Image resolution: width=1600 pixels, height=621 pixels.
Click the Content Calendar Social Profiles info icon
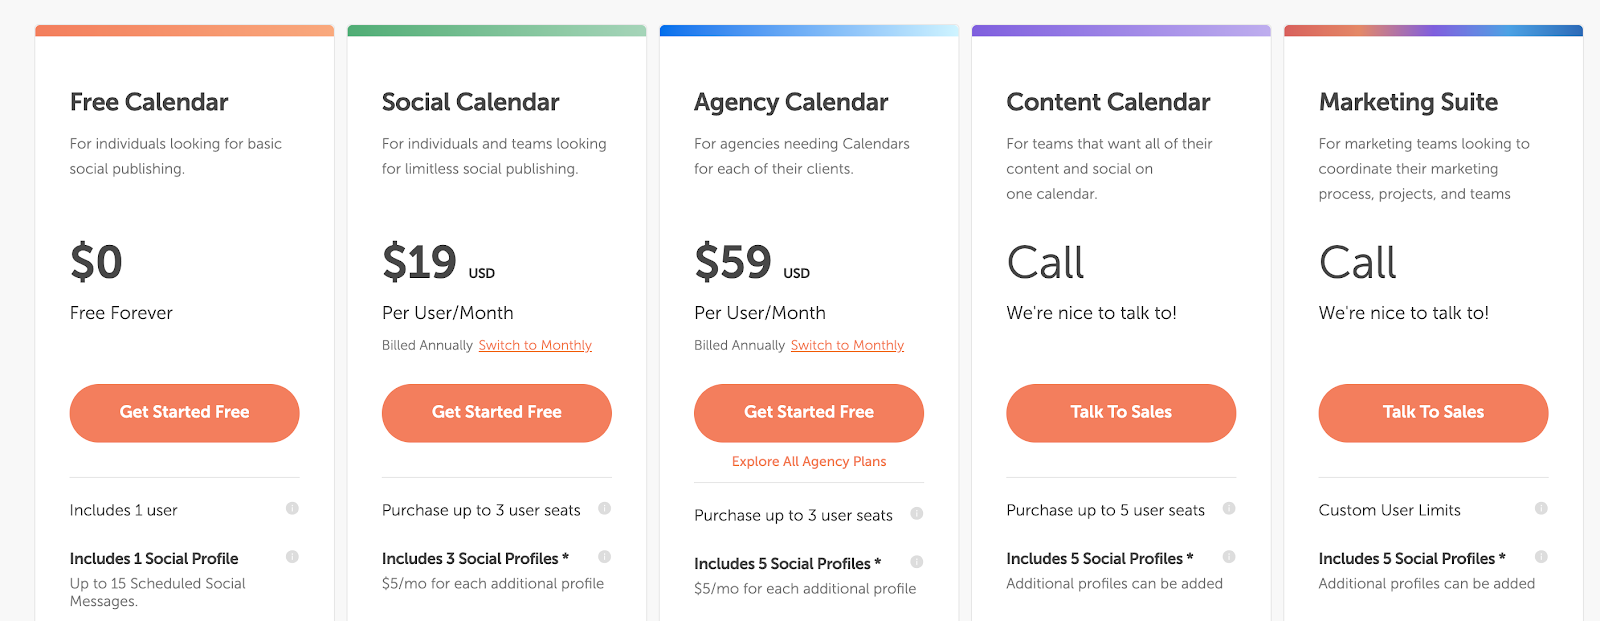[x=1229, y=558]
